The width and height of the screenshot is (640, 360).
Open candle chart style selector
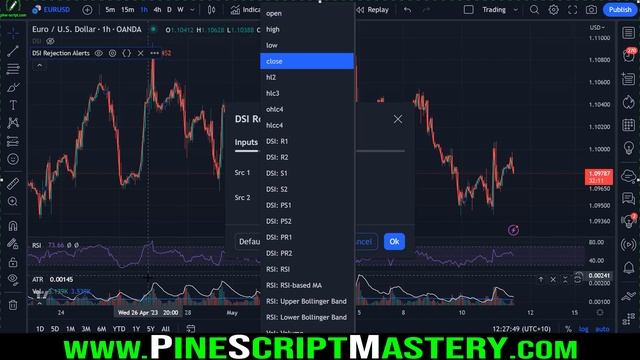211,10
